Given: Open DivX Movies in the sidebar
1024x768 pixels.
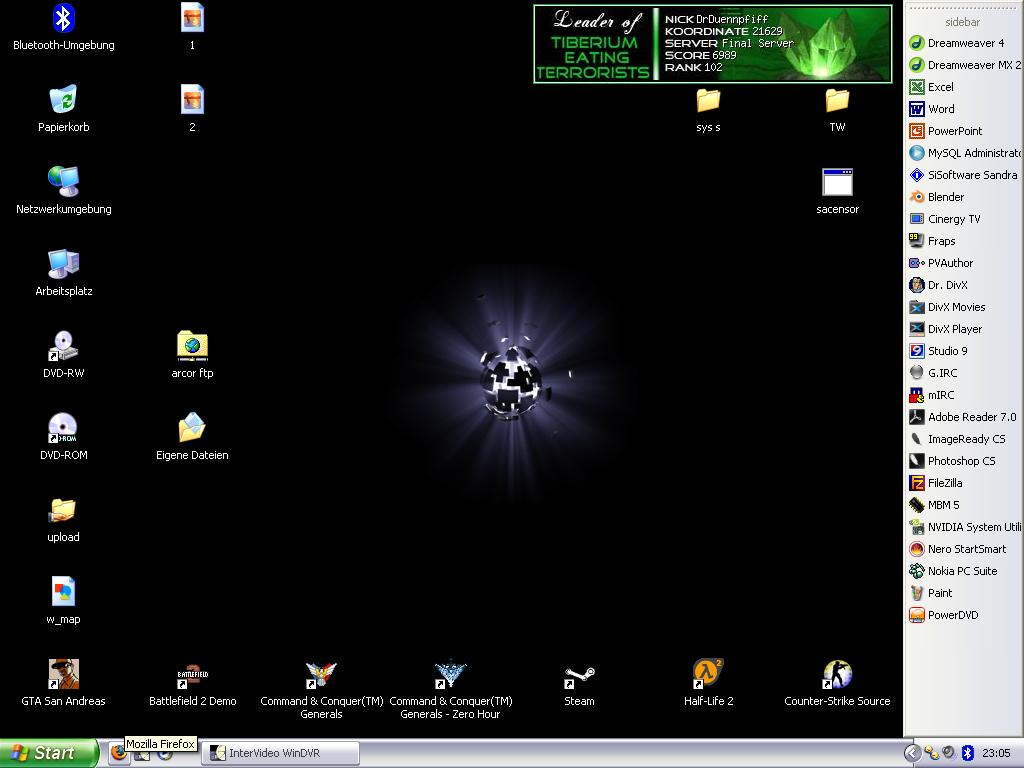Looking at the screenshot, I should [x=948, y=307].
